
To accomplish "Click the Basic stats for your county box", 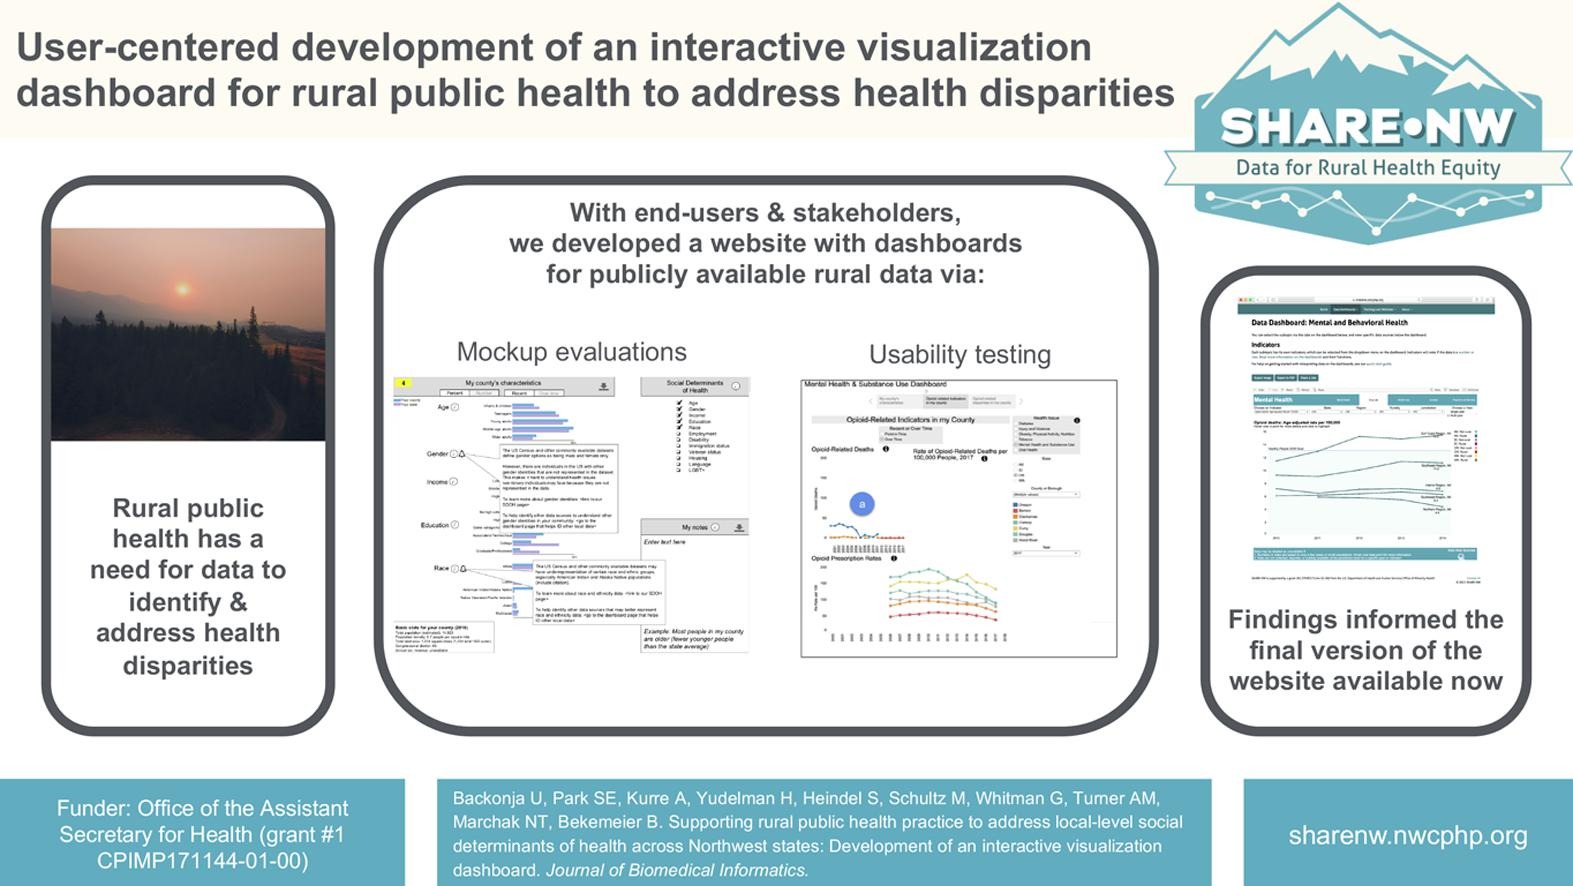I will pos(444,638).
